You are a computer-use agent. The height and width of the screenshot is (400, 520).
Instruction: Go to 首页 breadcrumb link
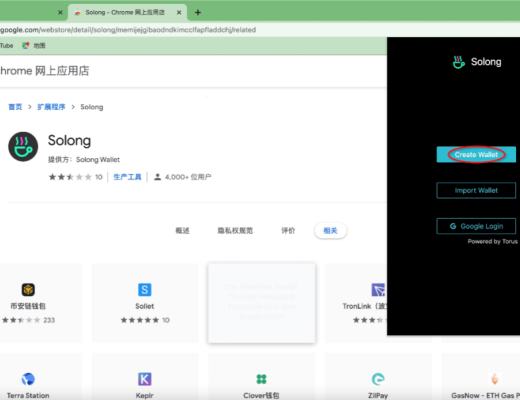pos(15,107)
